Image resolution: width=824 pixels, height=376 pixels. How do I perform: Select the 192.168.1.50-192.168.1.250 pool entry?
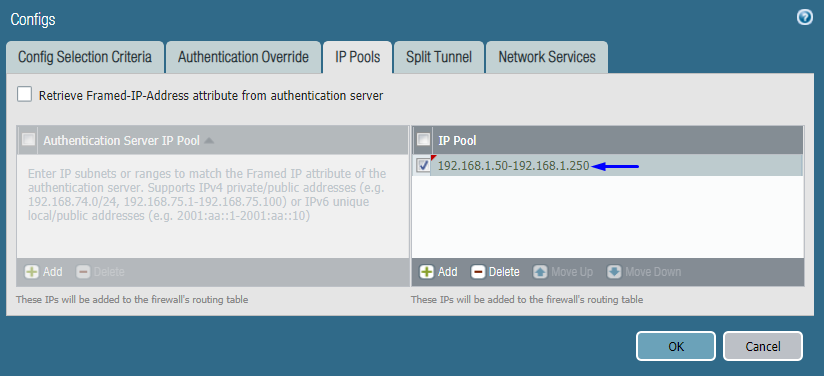tap(513, 166)
